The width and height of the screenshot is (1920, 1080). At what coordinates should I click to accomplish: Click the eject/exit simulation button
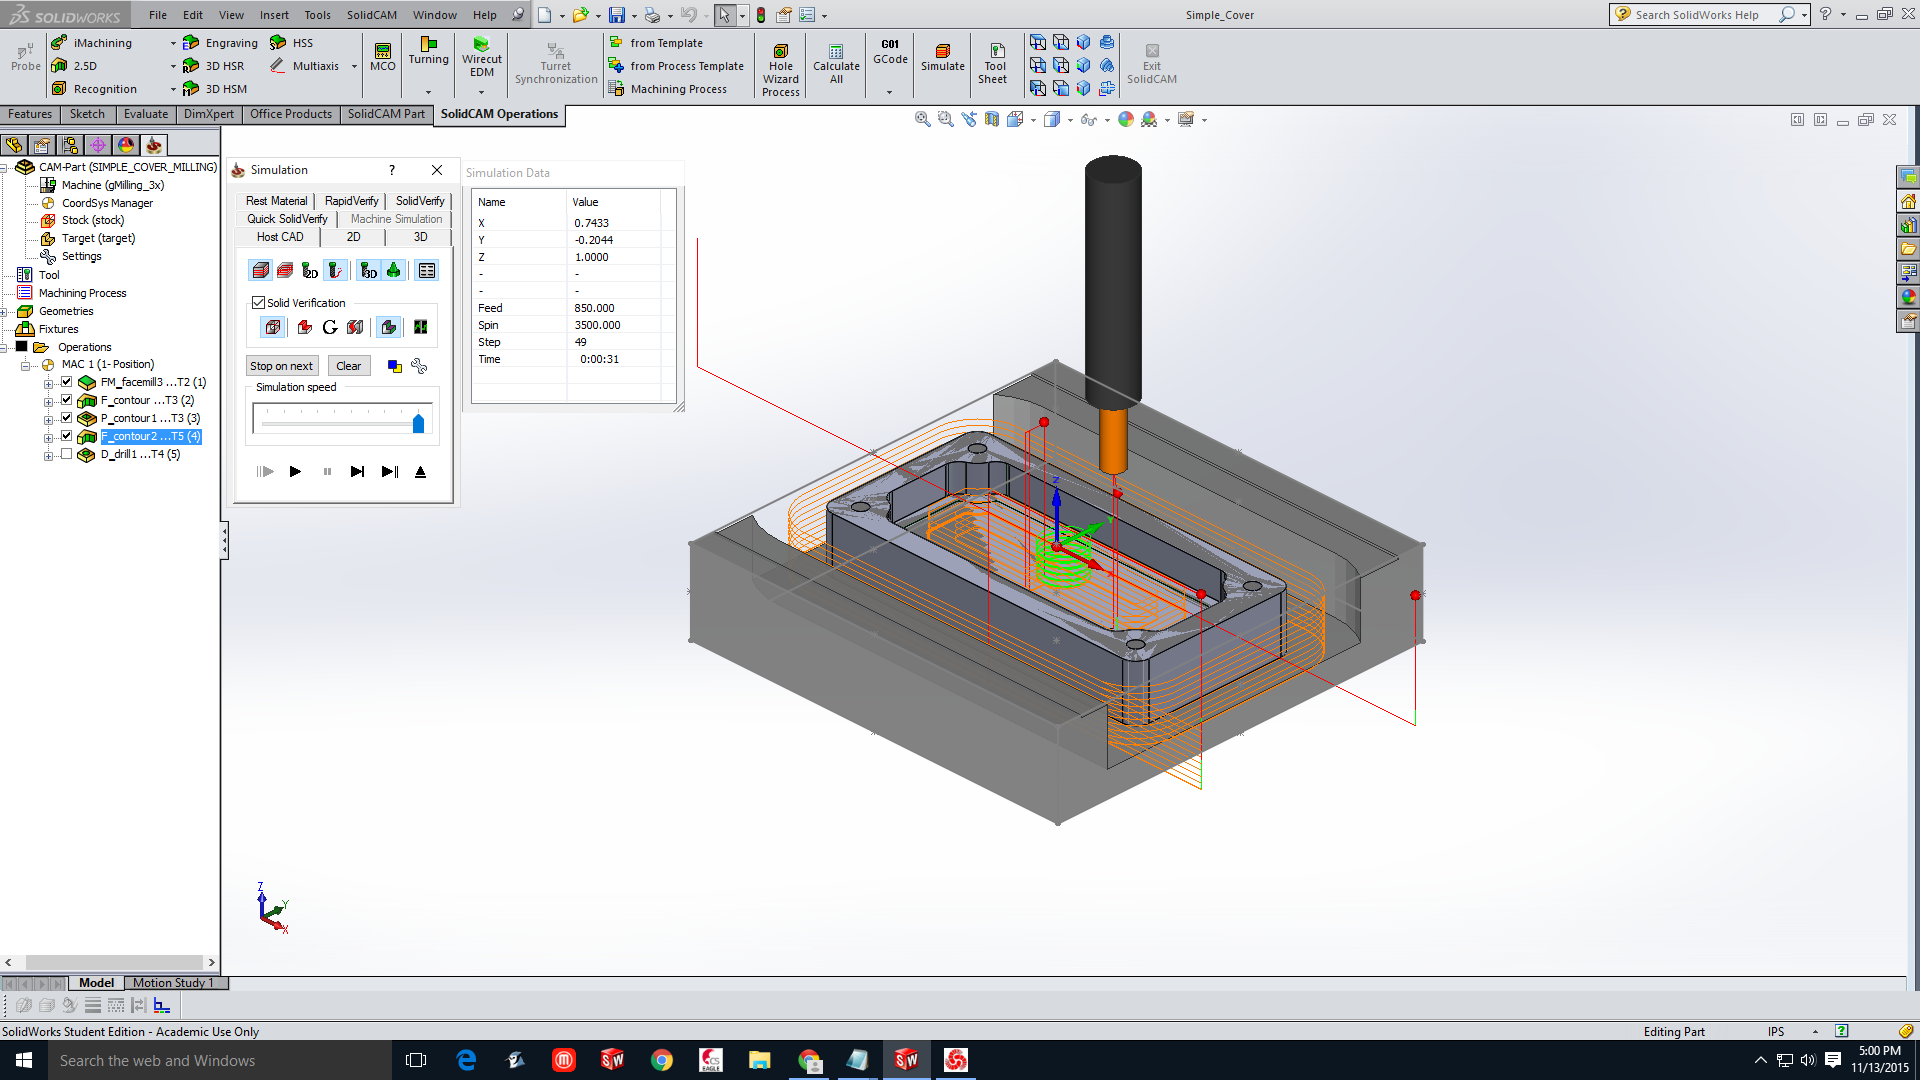tap(420, 472)
